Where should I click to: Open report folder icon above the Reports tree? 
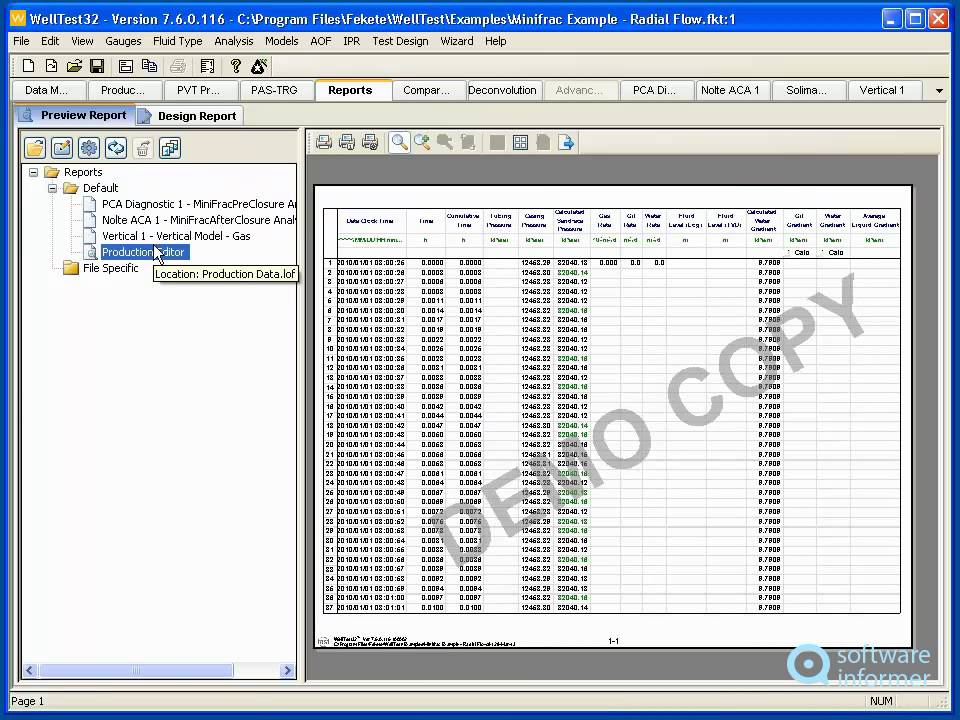(36, 148)
